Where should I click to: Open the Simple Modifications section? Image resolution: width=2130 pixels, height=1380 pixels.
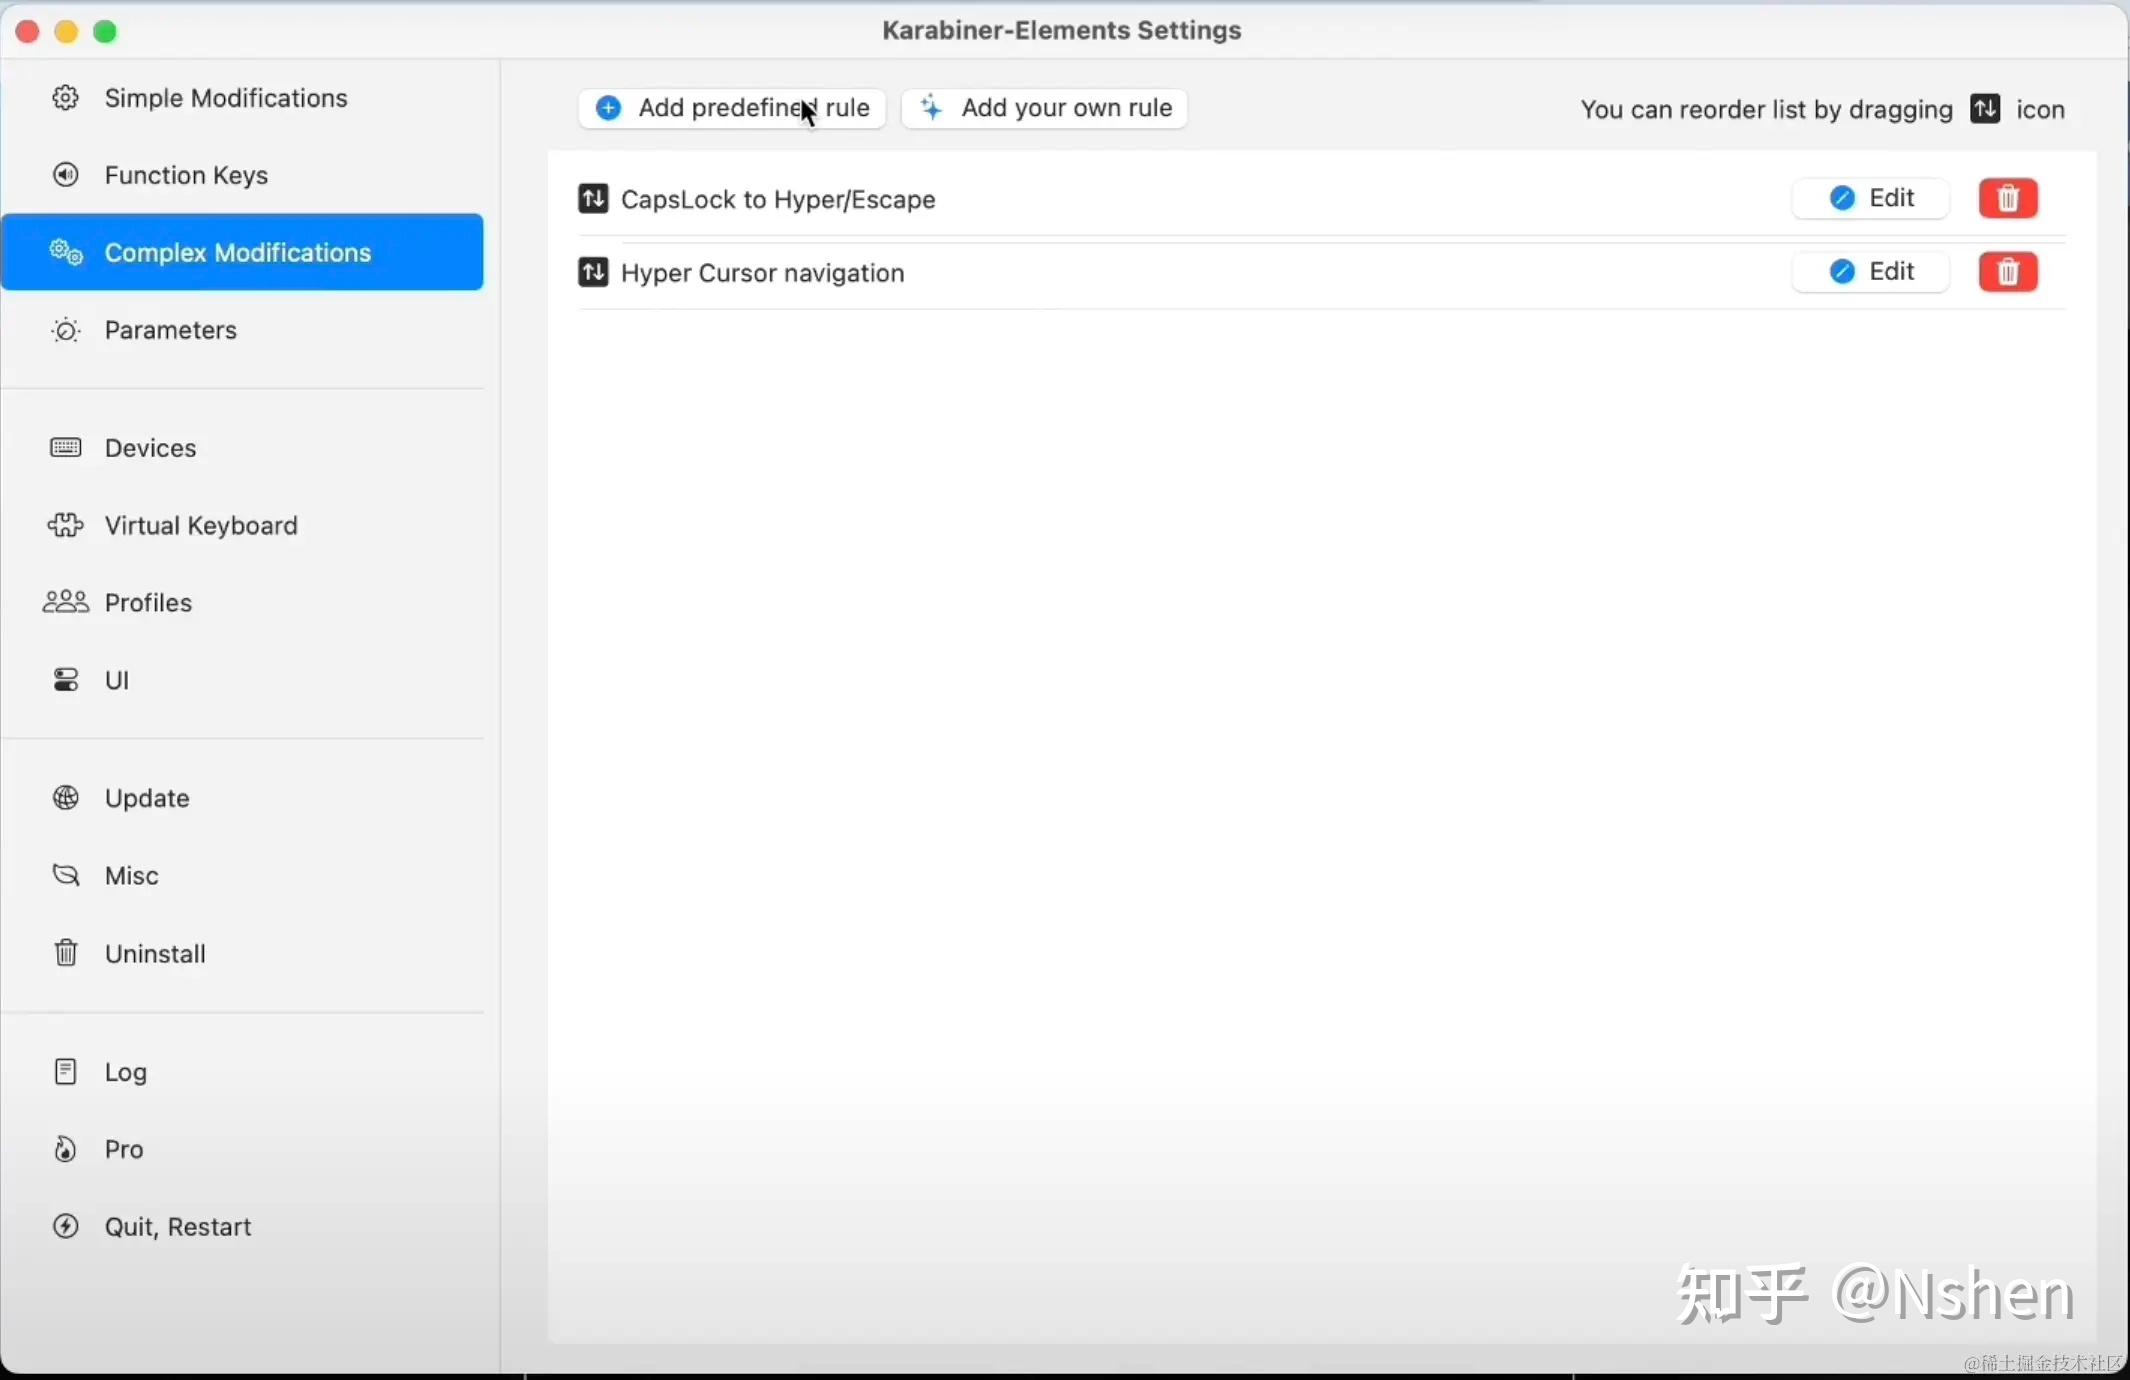point(242,98)
